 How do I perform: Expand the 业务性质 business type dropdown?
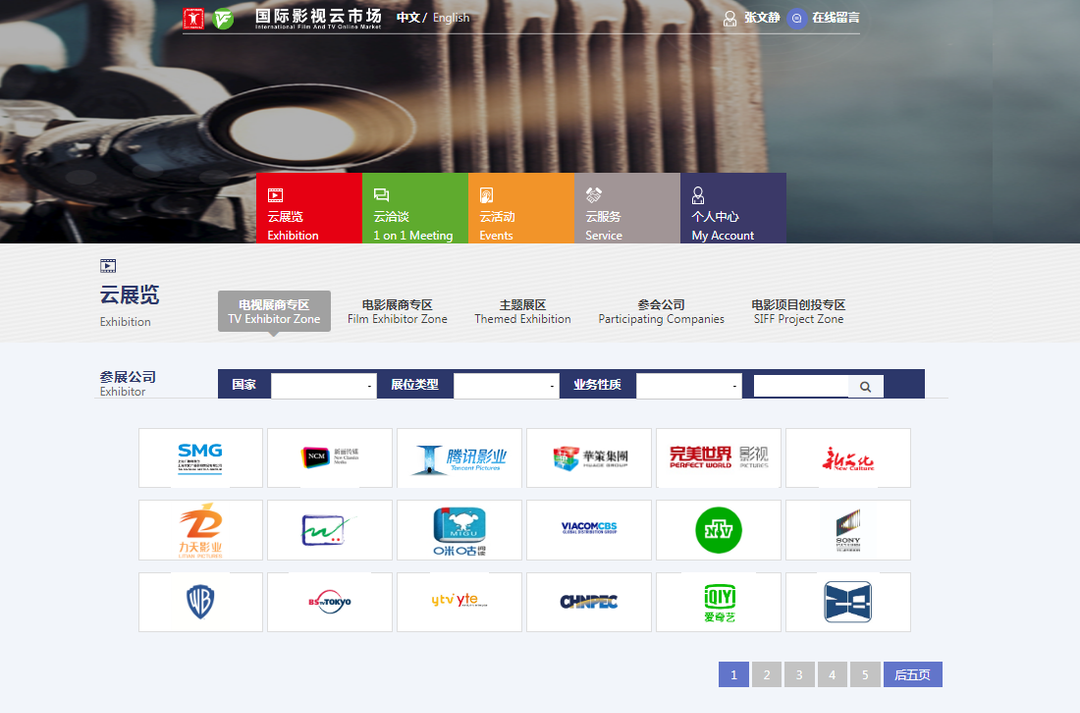[688, 385]
